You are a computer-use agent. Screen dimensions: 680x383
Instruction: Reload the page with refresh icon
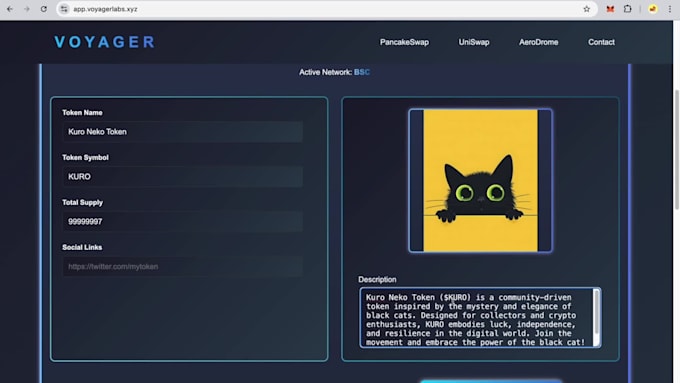[x=43, y=9]
